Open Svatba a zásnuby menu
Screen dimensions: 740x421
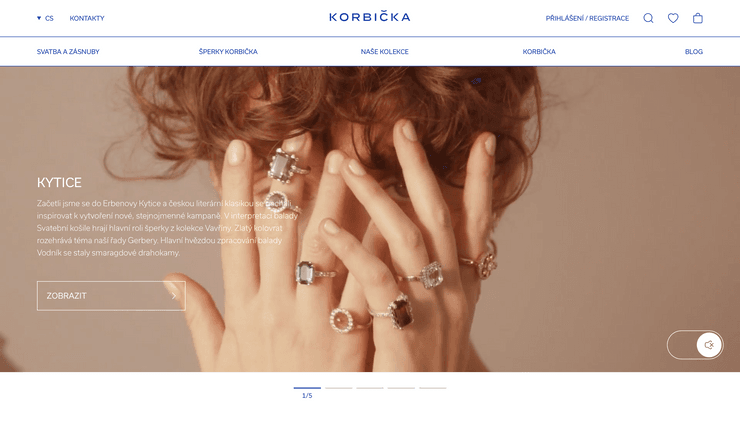pyautogui.click(x=68, y=51)
